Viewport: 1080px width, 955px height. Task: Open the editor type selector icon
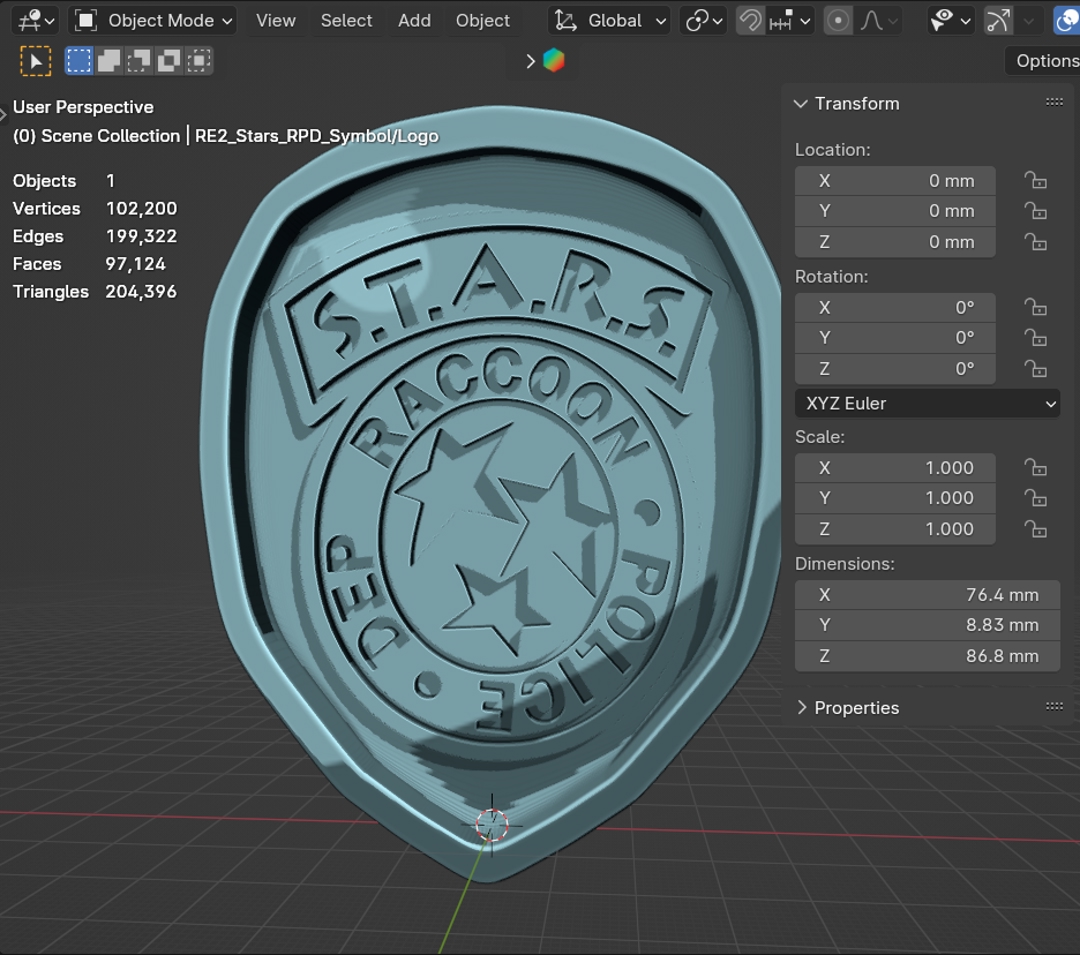click(x=36, y=20)
